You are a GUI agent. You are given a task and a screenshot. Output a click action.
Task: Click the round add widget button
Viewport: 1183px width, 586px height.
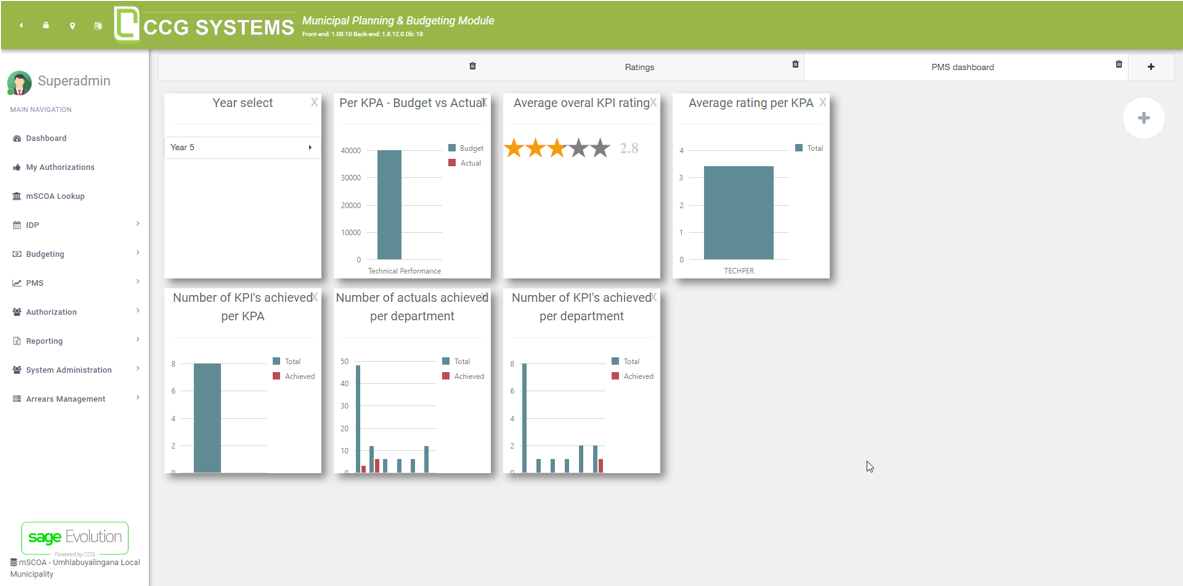pos(1143,118)
